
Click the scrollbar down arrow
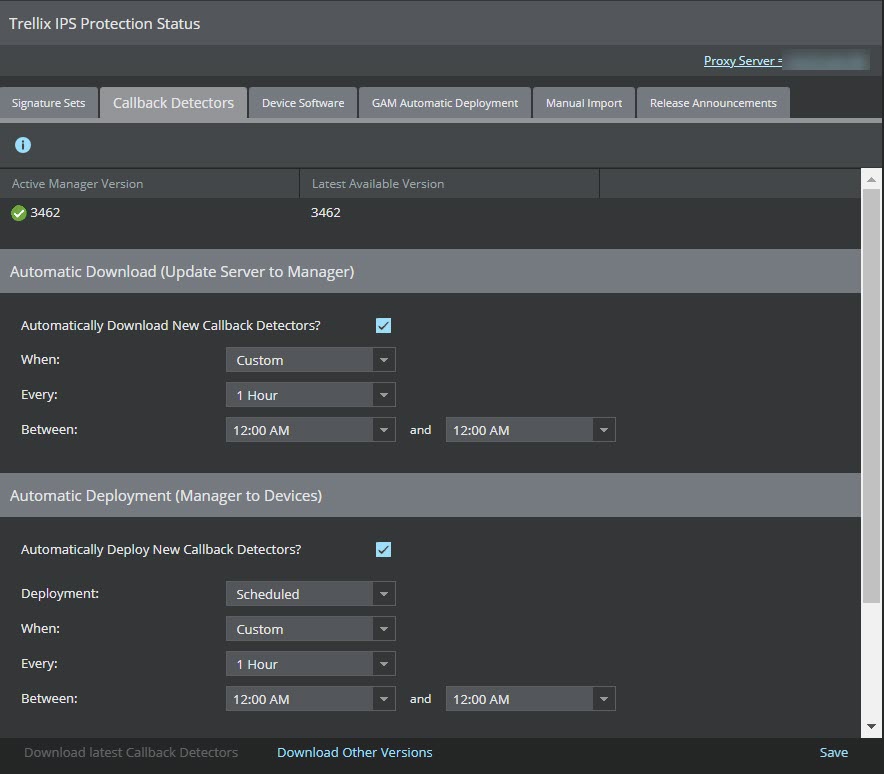tap(871, 727)
